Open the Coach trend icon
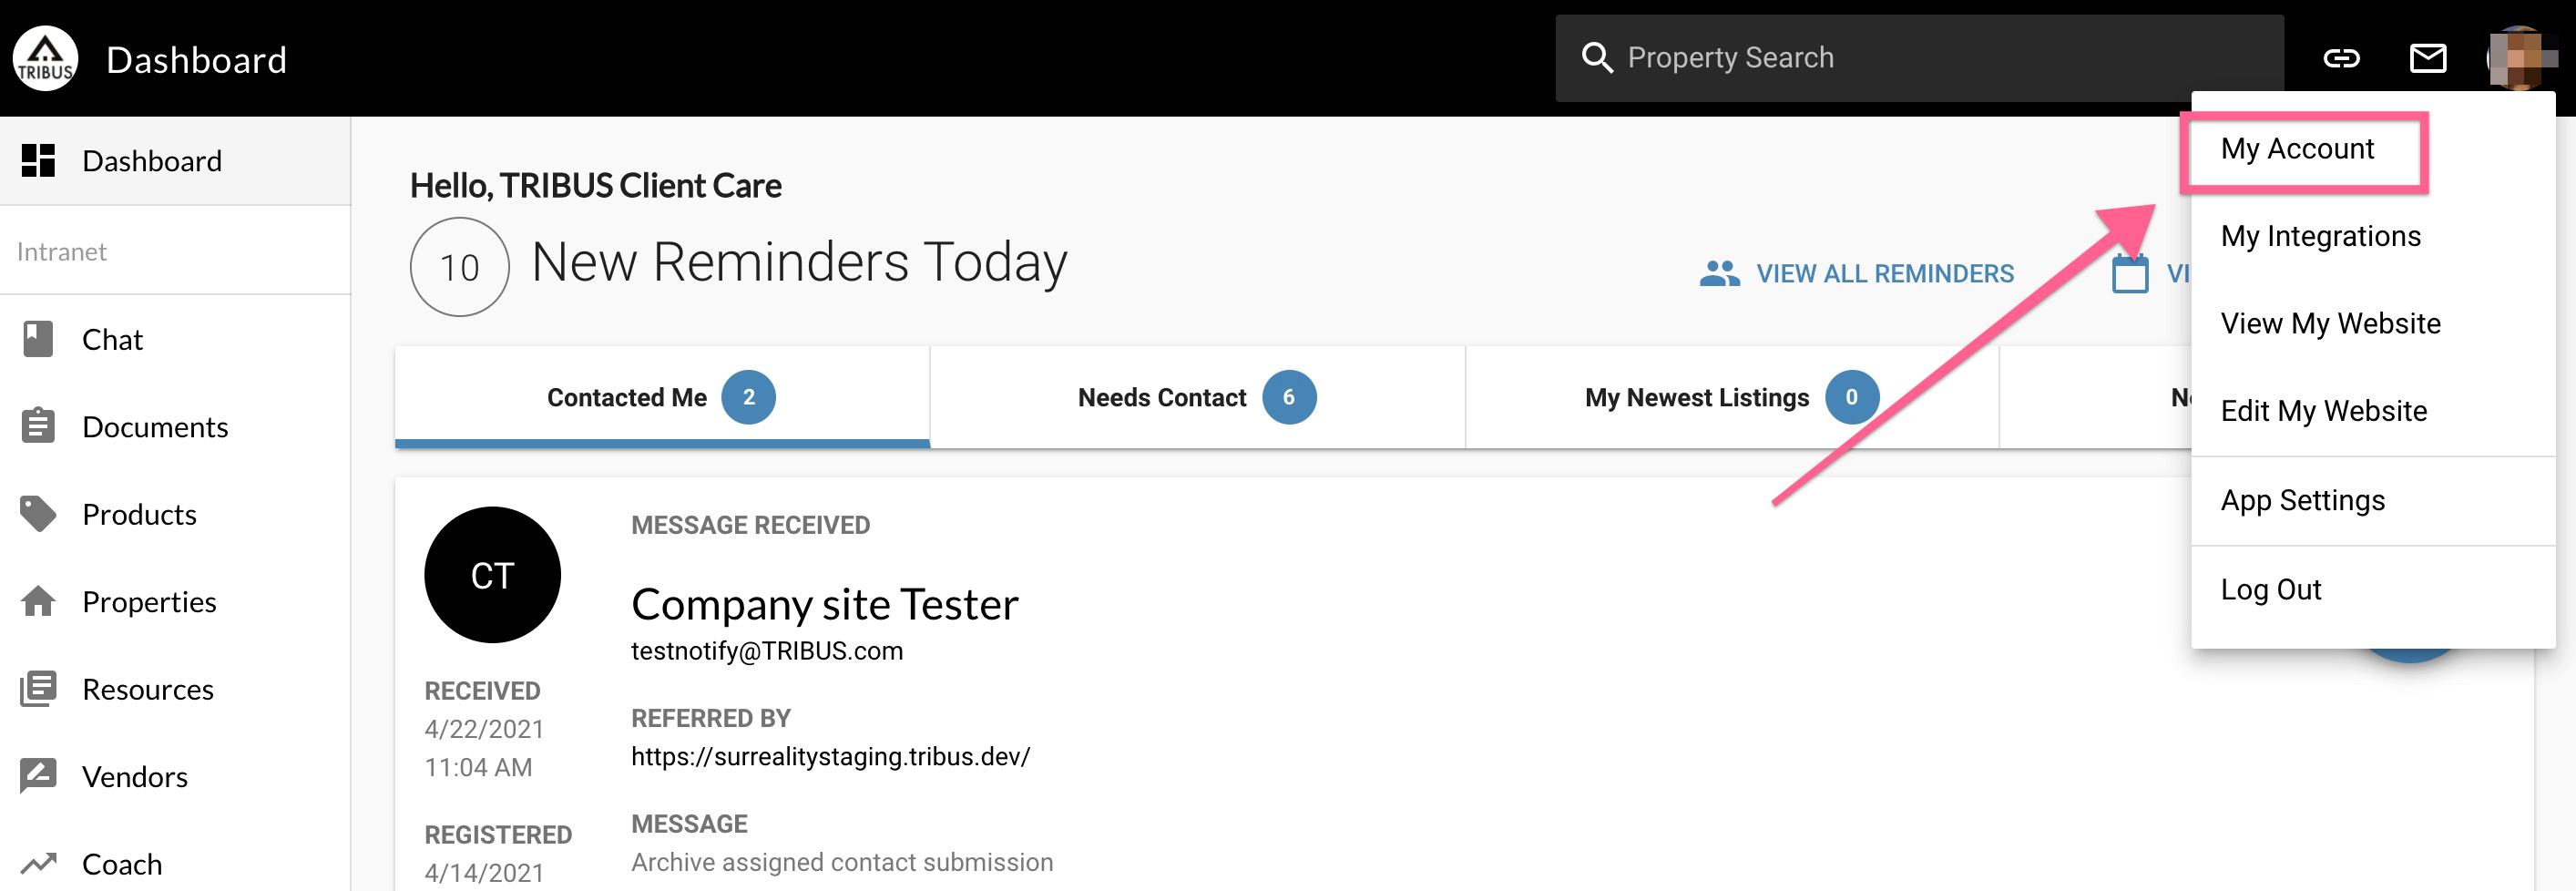This screenshot has width=2576, height=891. pyautogui.click(x=38, y=864)
